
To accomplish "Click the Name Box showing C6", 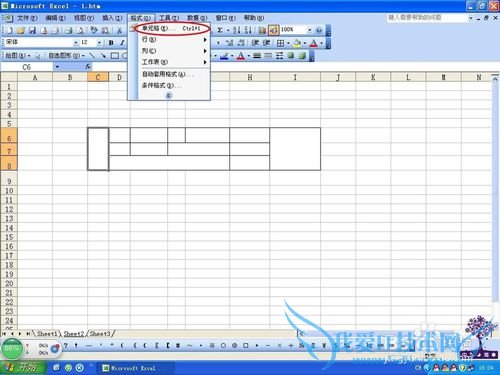I will 27,67.
